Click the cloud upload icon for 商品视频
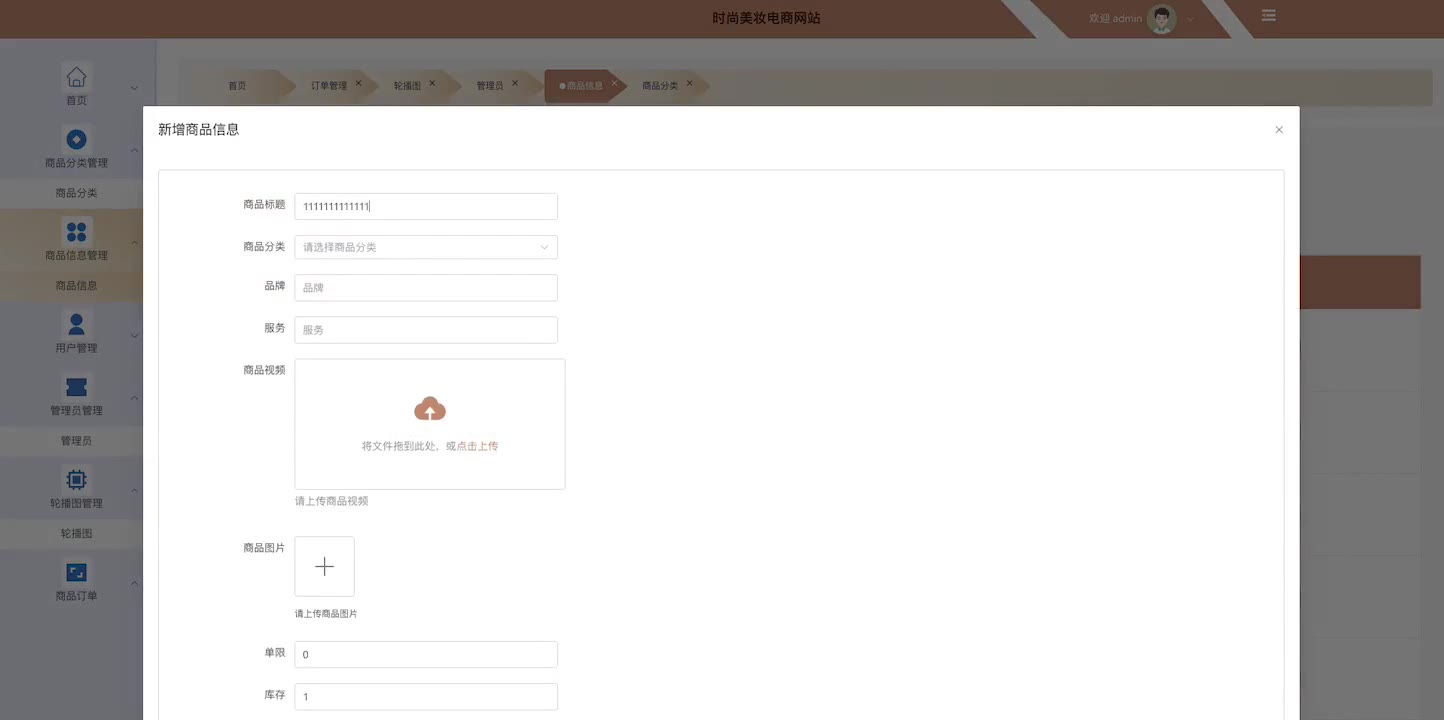 tap(430, 409)
